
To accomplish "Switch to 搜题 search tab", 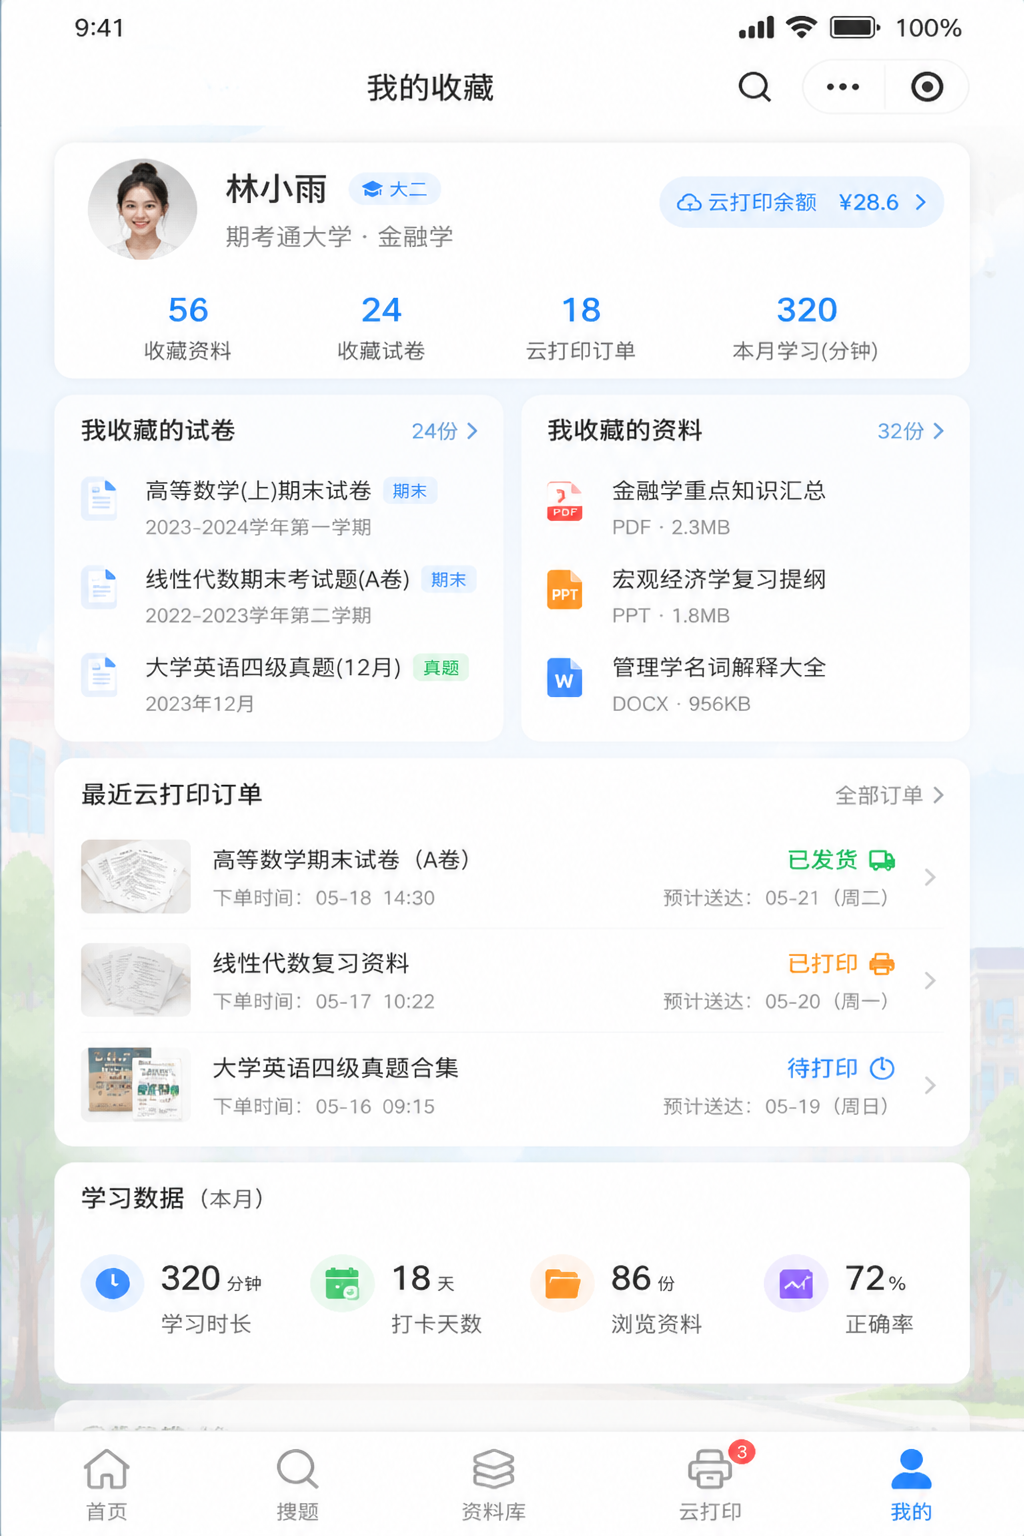I will click(297, 1485).
